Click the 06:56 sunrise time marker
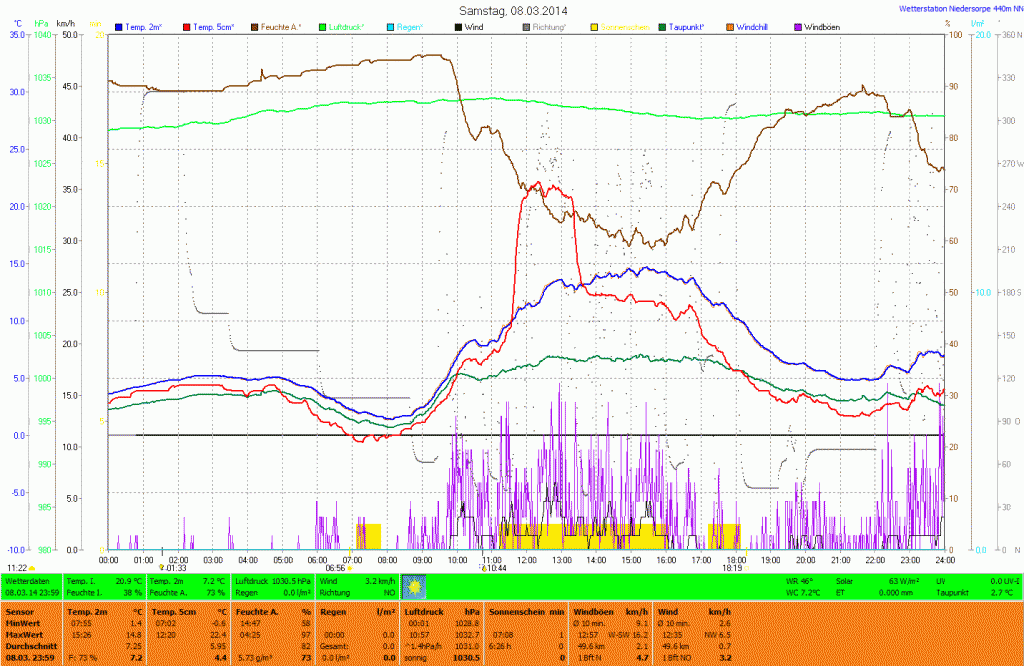 (x=335, y=568)
